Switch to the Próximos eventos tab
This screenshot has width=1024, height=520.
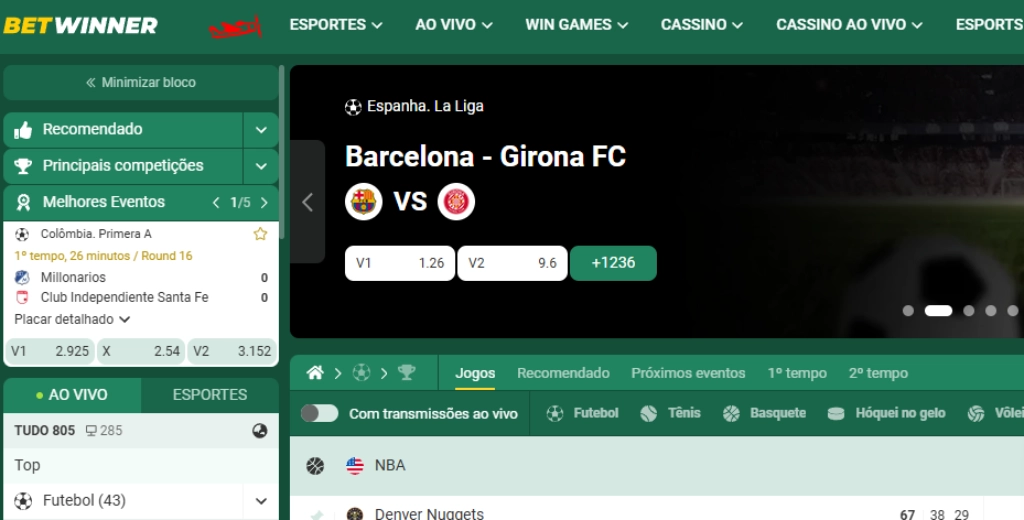tap(688, 373)
